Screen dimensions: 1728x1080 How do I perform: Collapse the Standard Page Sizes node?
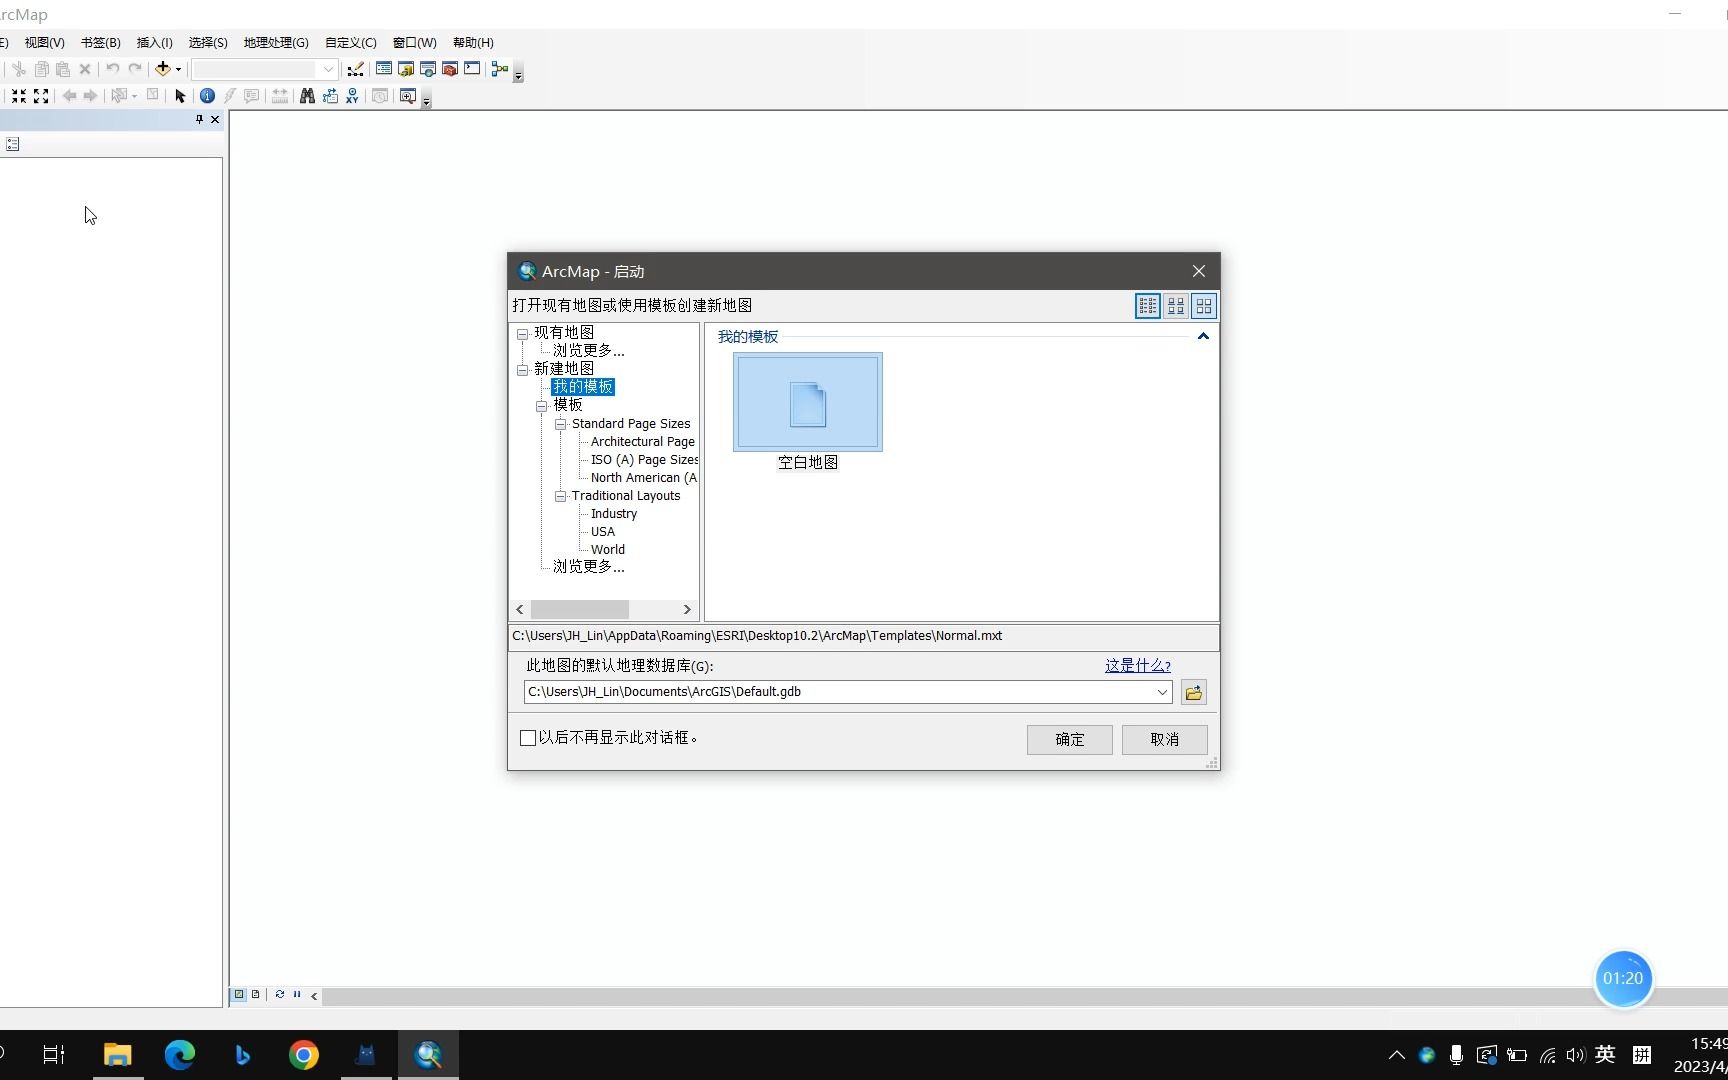click(x=560, y=424)
